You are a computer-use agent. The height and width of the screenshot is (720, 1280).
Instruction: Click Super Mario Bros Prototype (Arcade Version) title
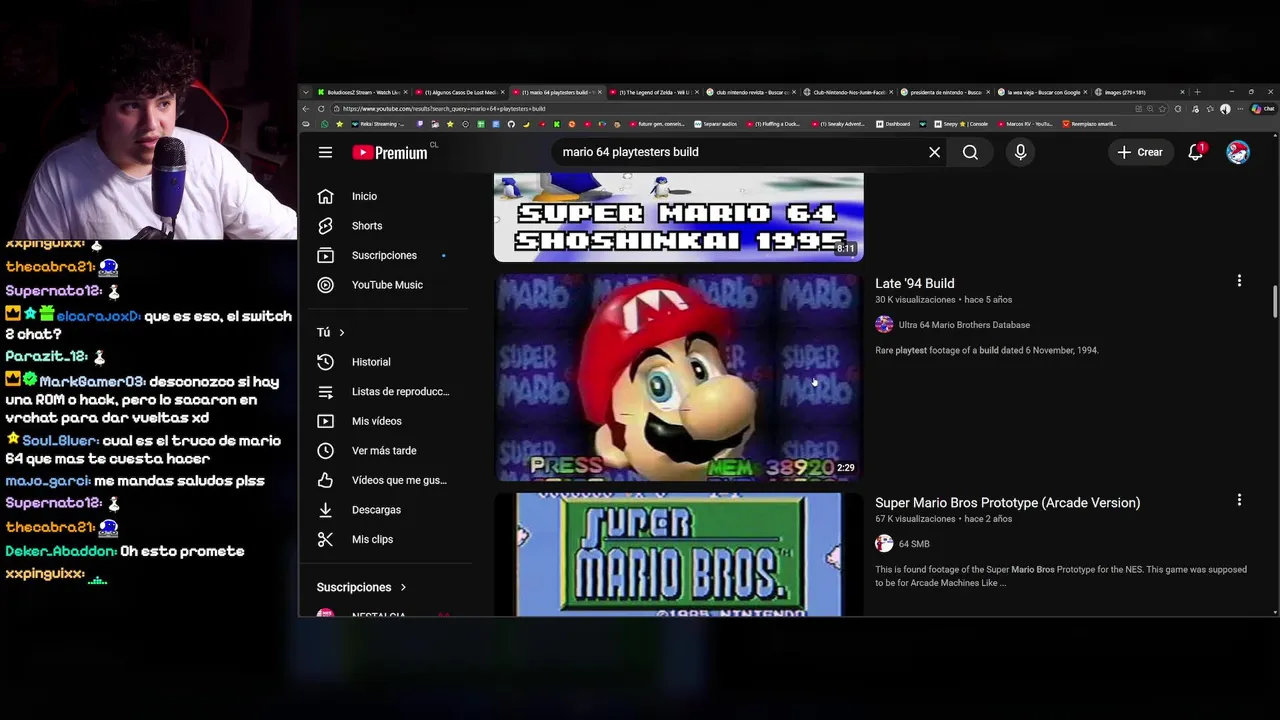click(x=1007, y=503)
